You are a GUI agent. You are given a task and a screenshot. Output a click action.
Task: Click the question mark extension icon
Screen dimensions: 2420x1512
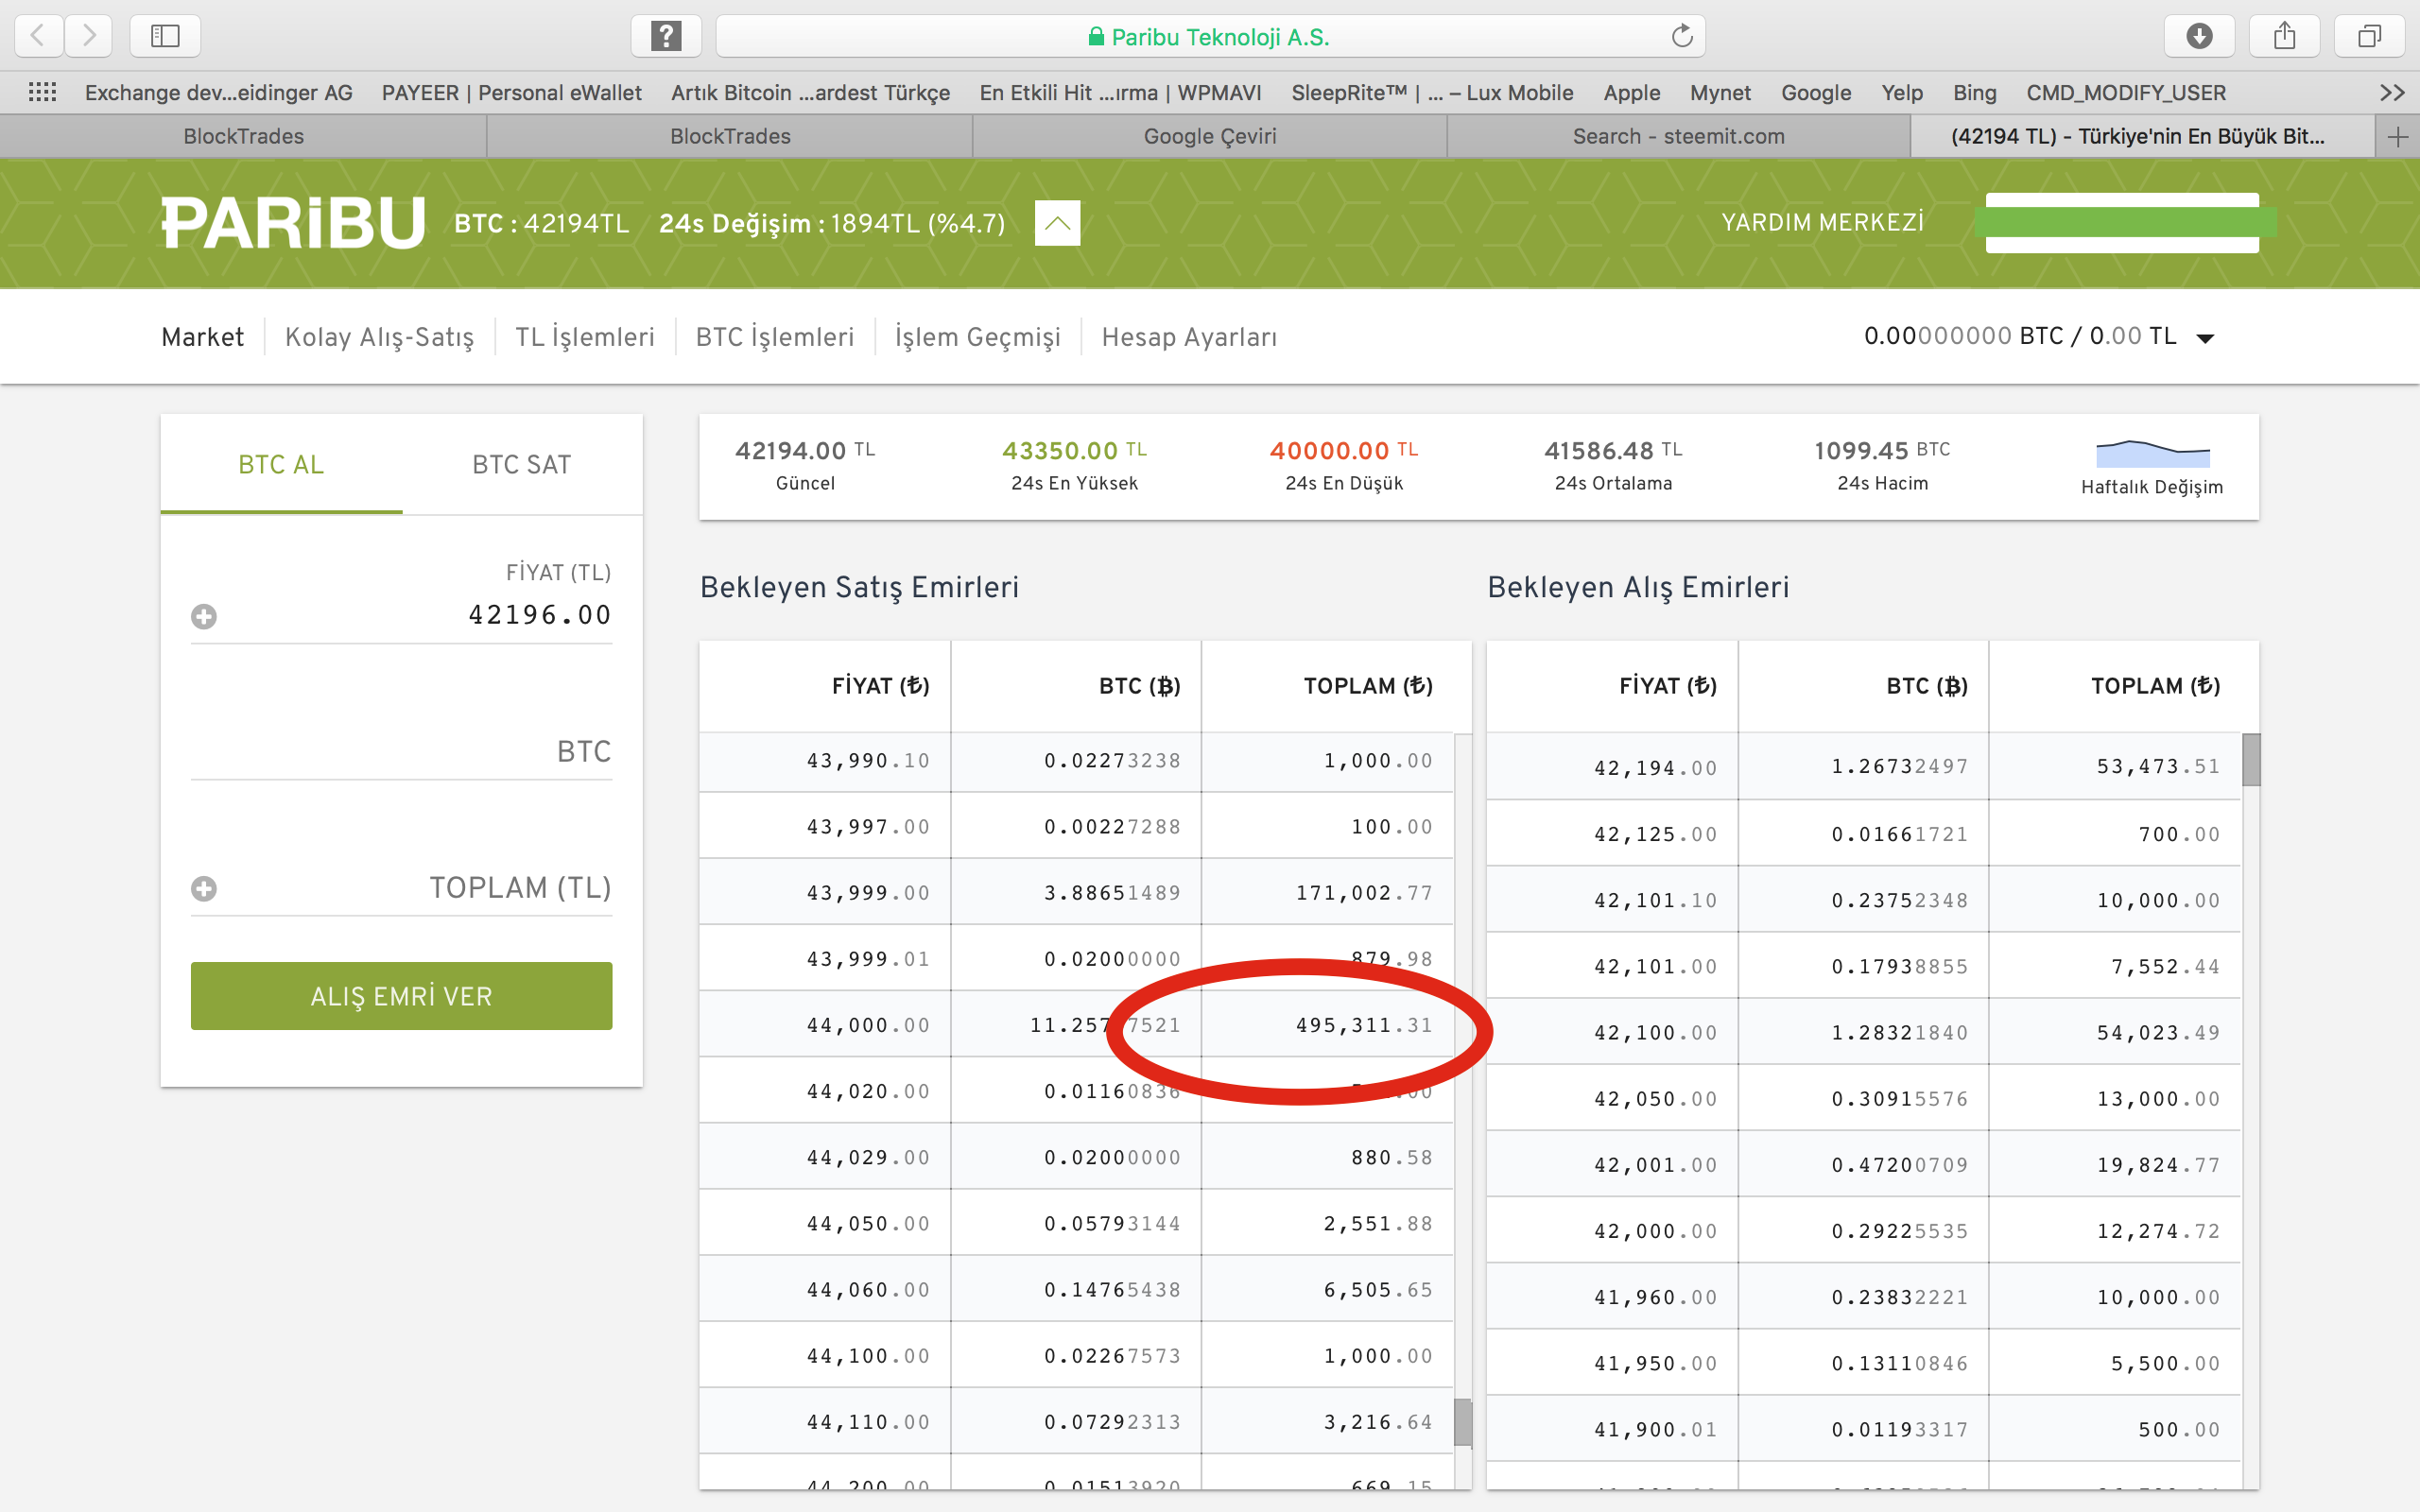(666, 36)
